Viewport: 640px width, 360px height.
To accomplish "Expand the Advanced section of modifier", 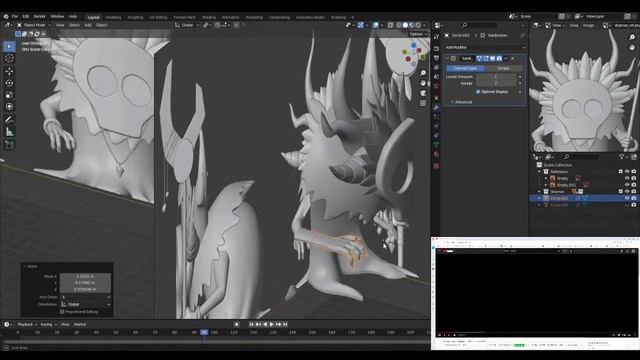I will [461, 102].
